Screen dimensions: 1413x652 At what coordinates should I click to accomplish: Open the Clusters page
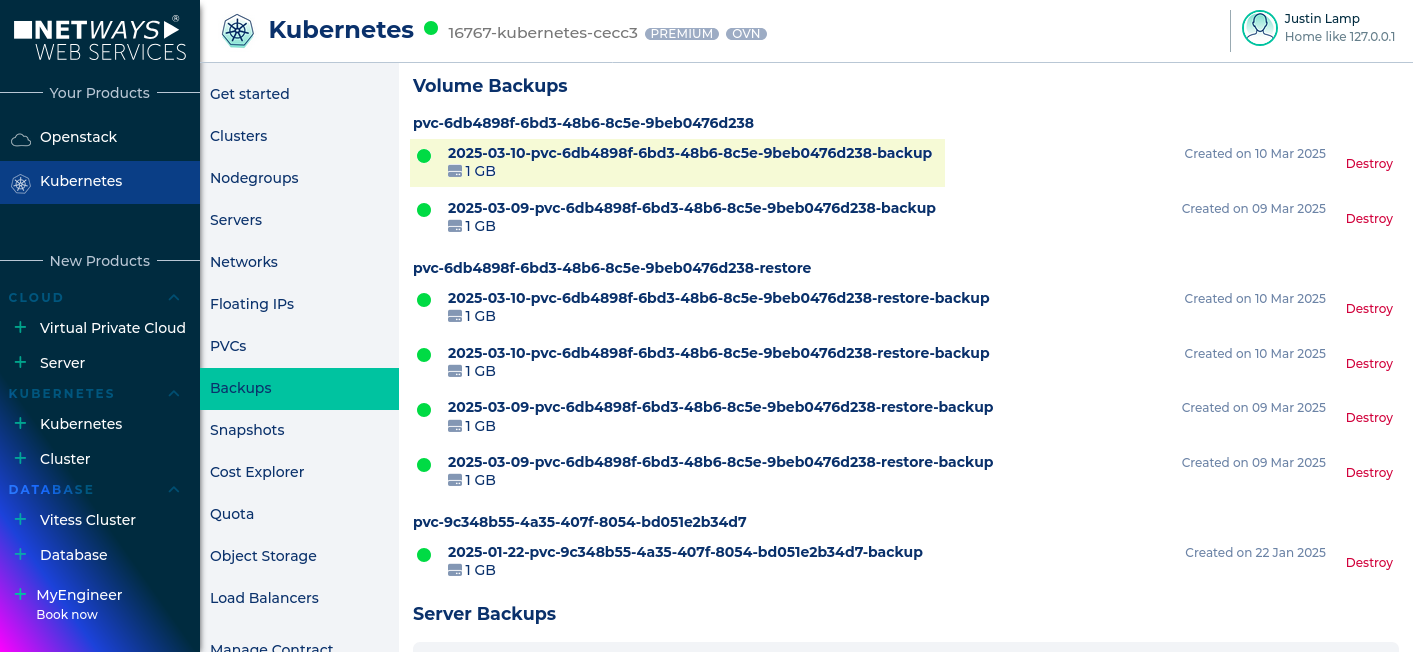pyautogui.click(x=299, y=136)
